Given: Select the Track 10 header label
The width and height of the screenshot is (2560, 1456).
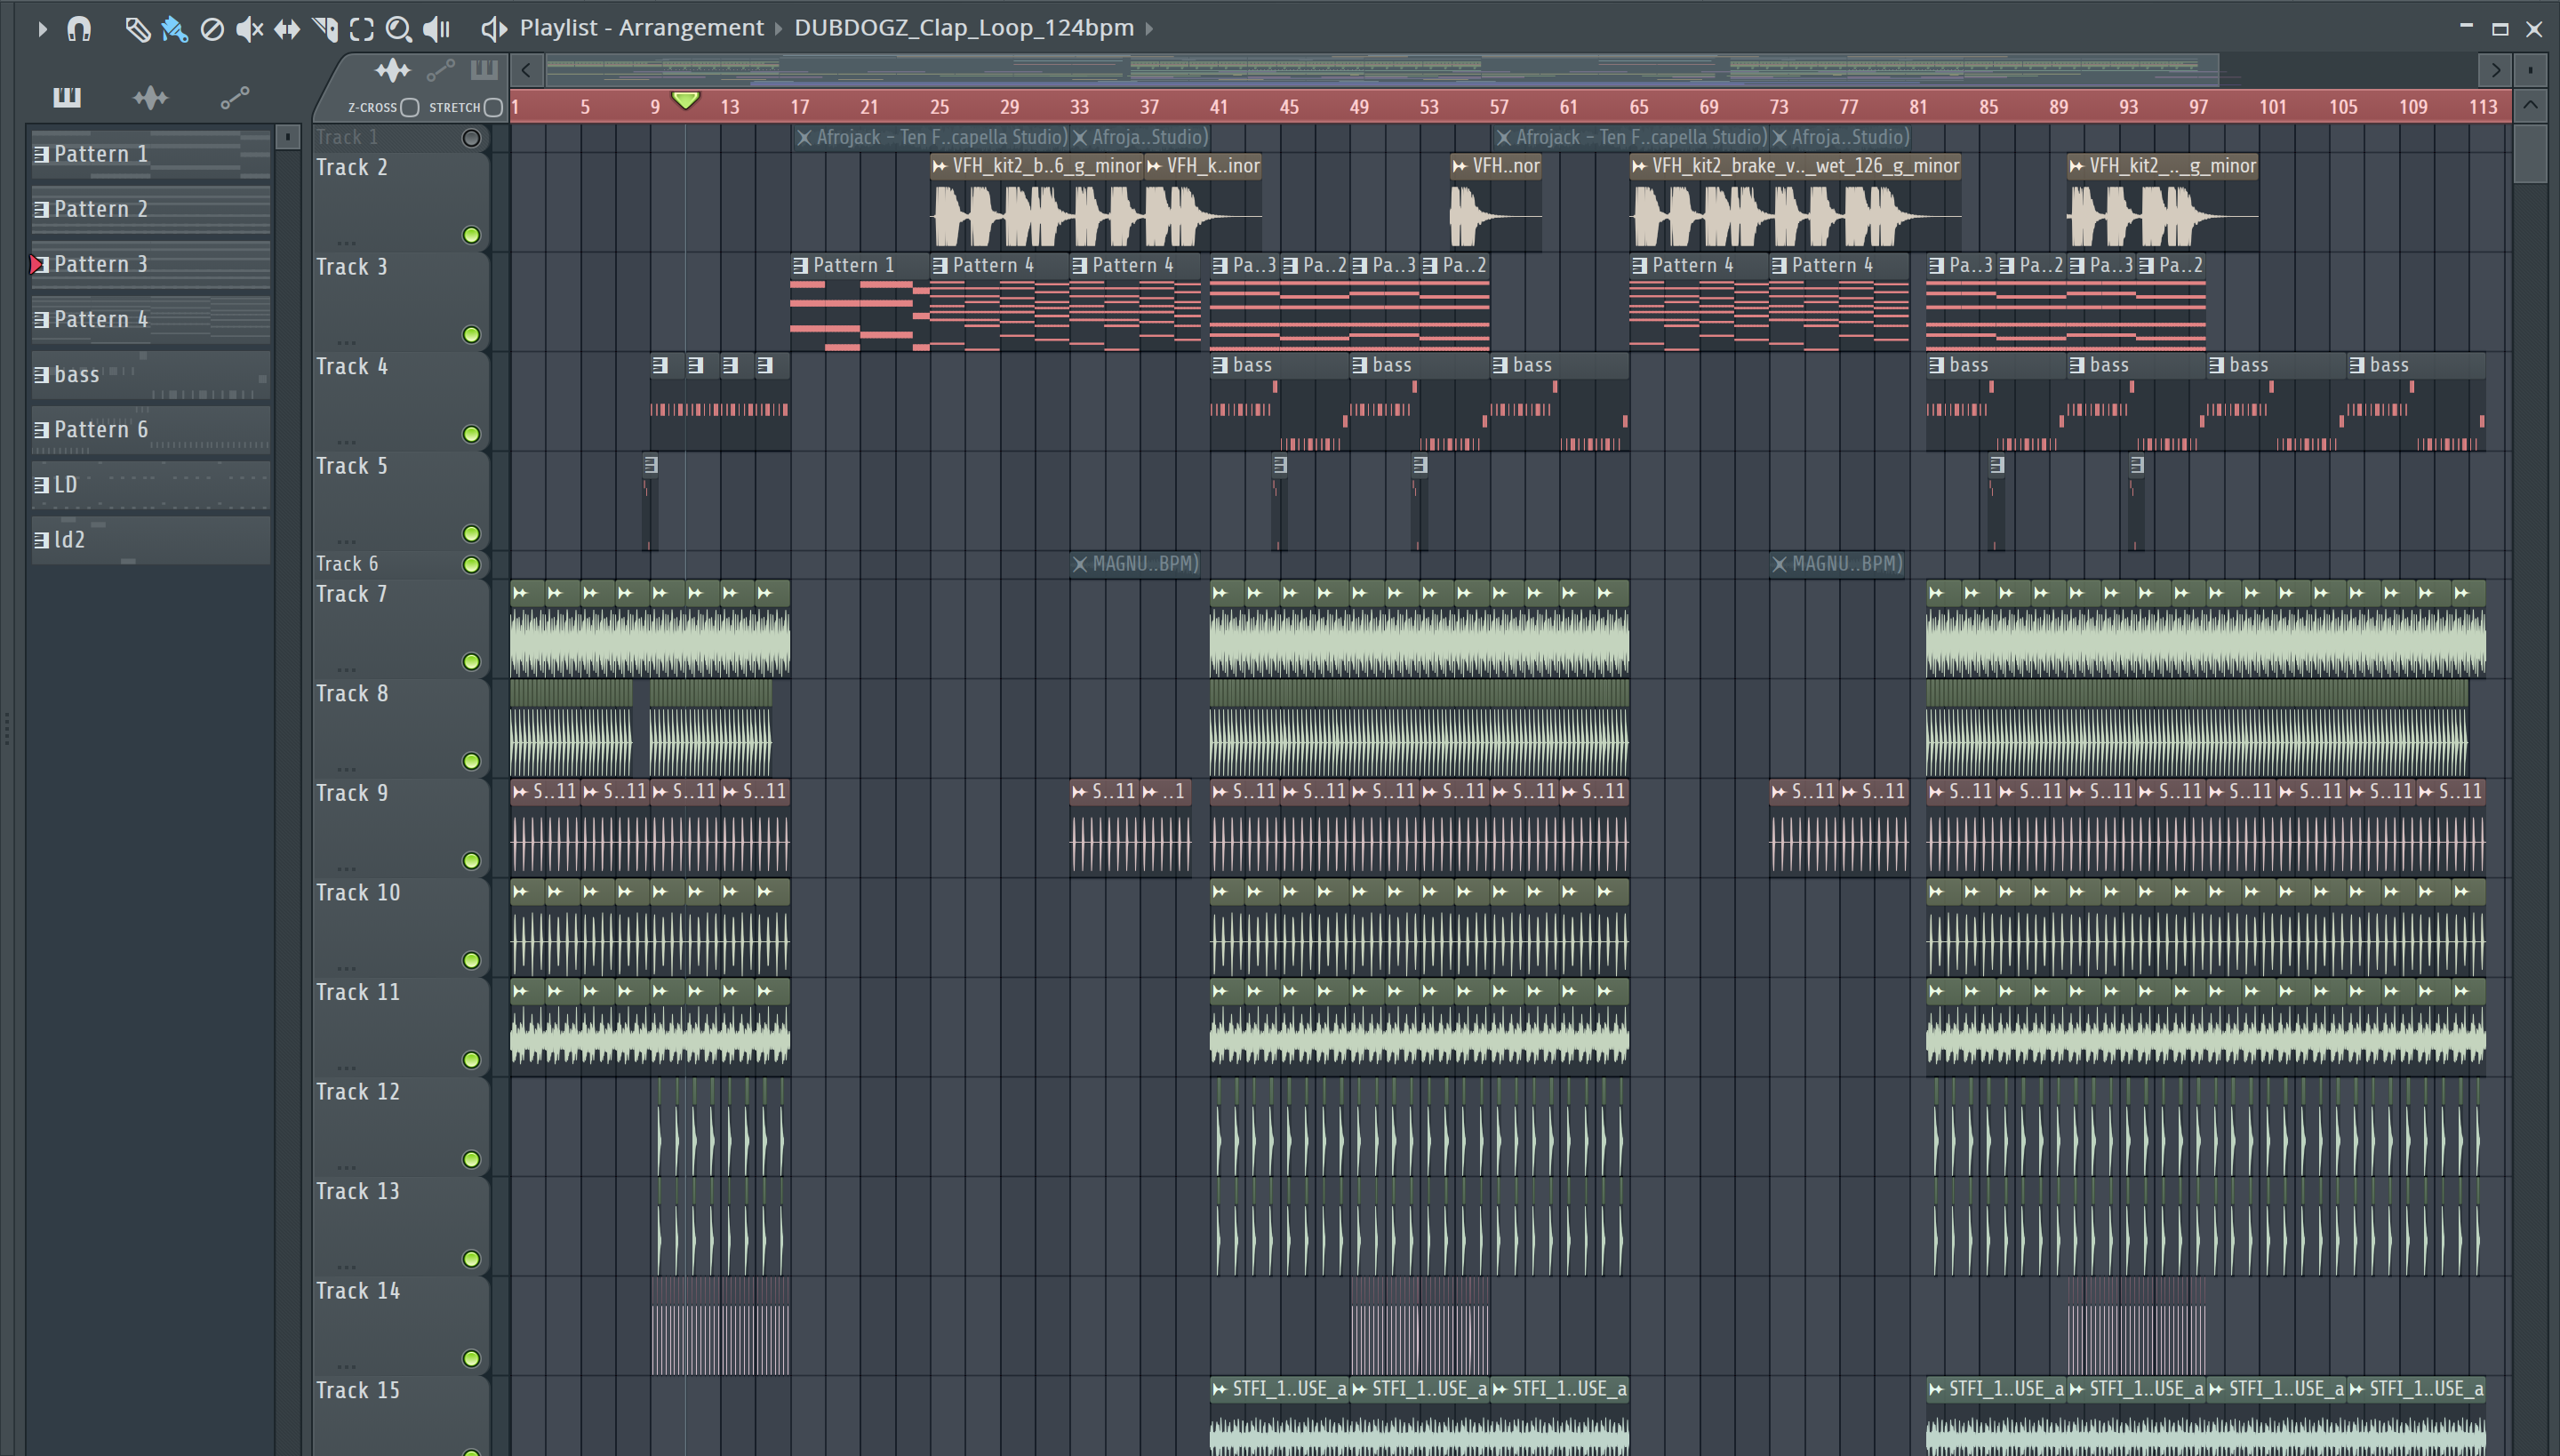Looking at the screenshot, I should [x=358, y=892].
